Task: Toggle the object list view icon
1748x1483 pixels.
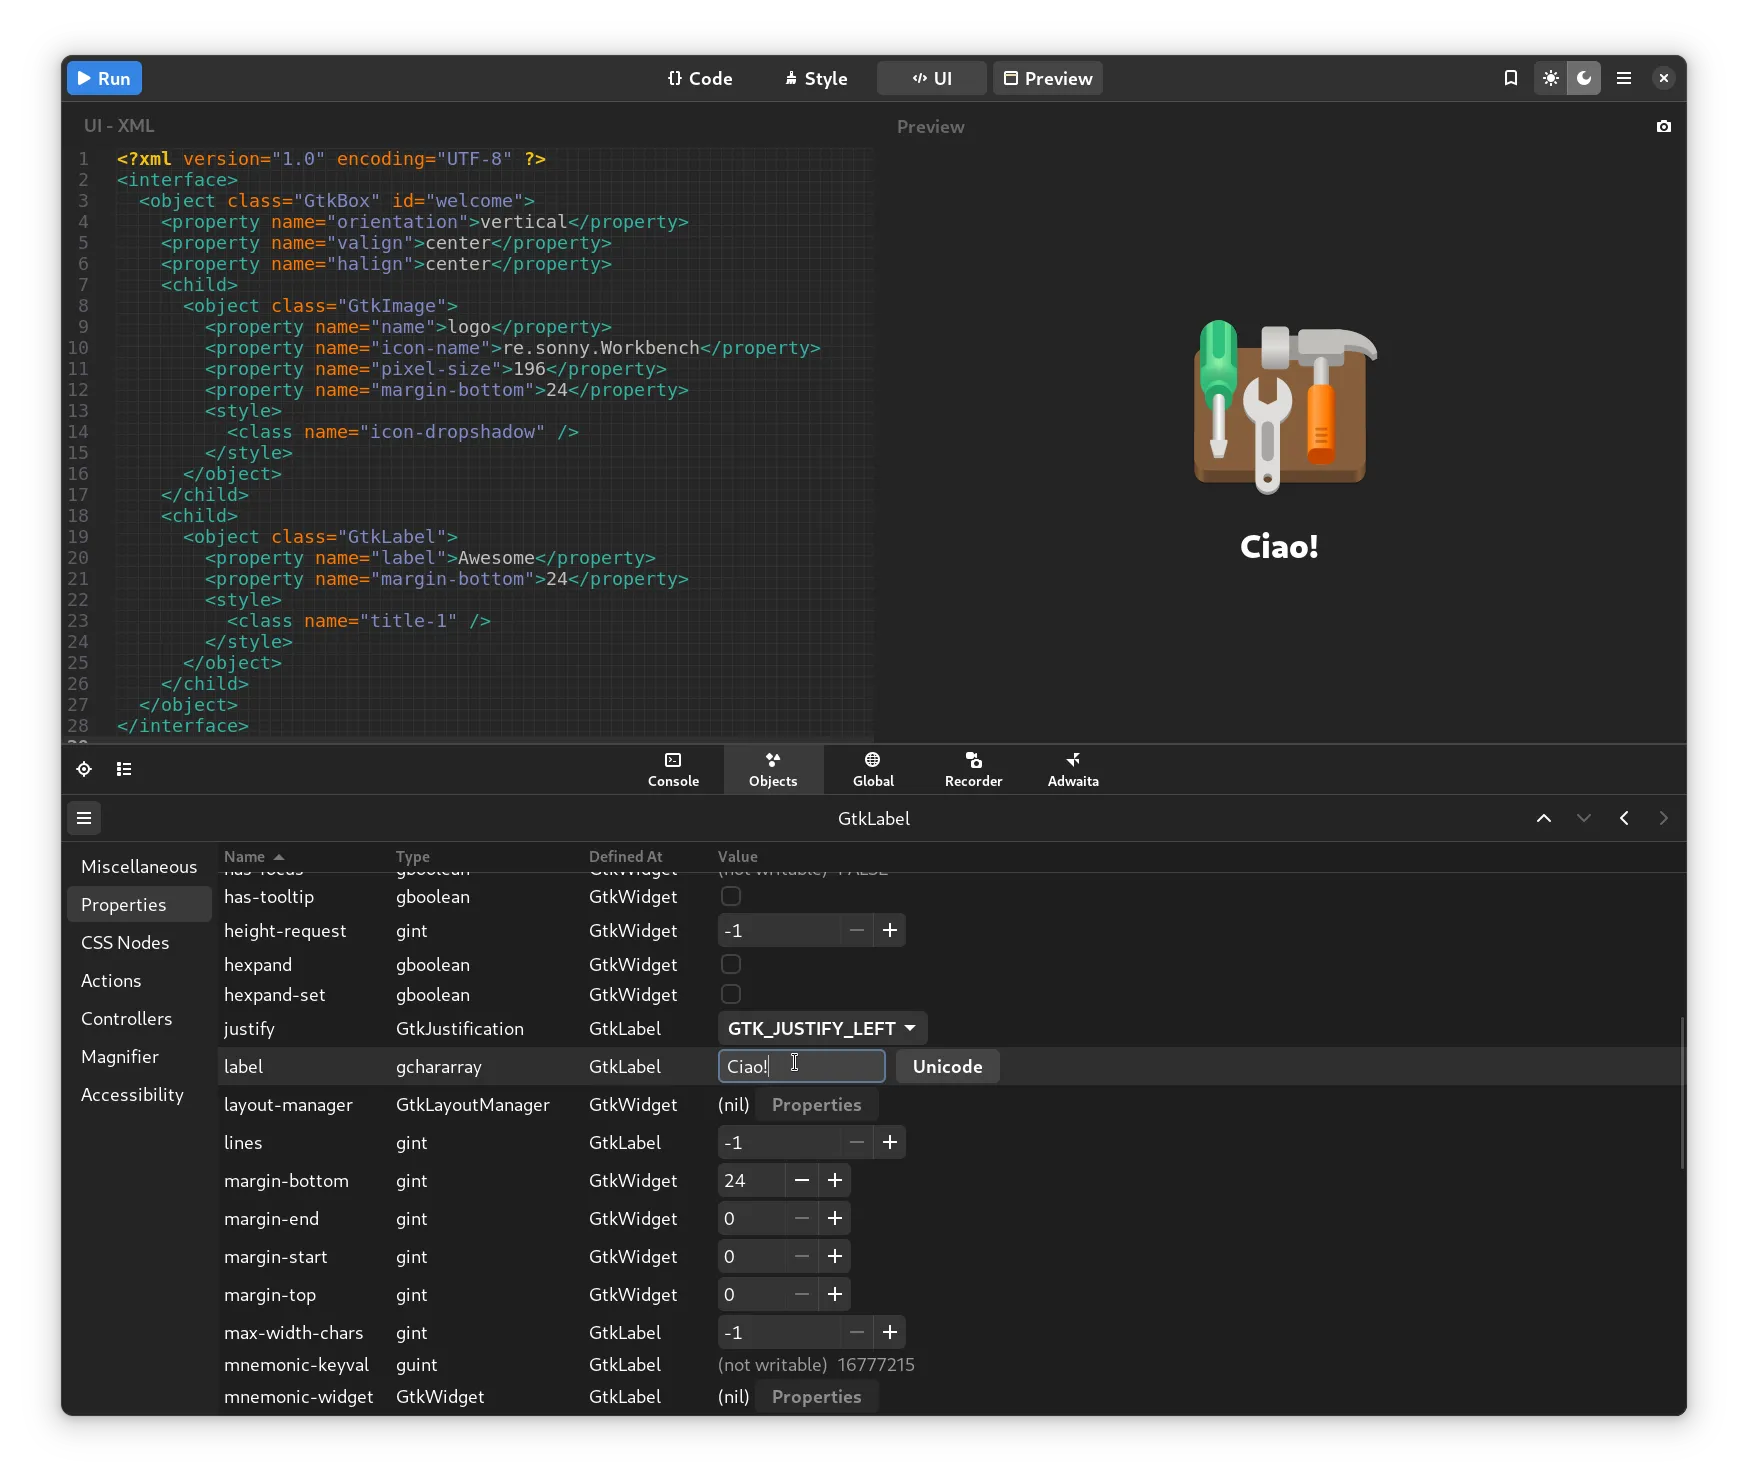Action: [124, 769]
